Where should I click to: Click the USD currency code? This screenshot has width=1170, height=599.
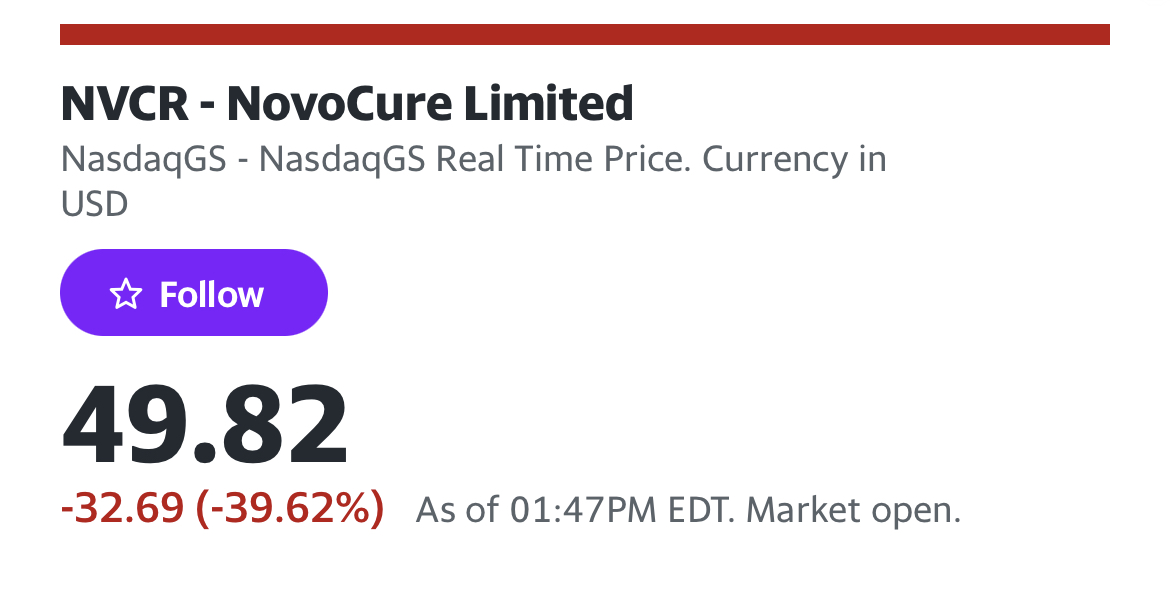[95, 205]
